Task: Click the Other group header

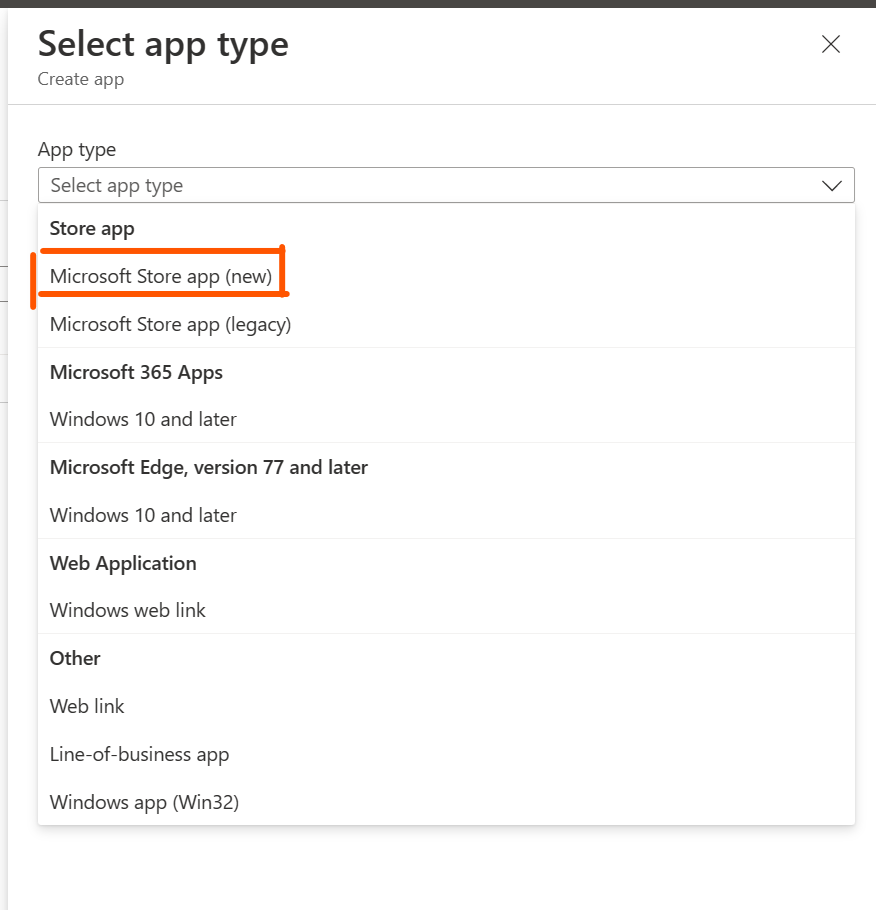Action: pyautogui.click(x=75, y=659)
